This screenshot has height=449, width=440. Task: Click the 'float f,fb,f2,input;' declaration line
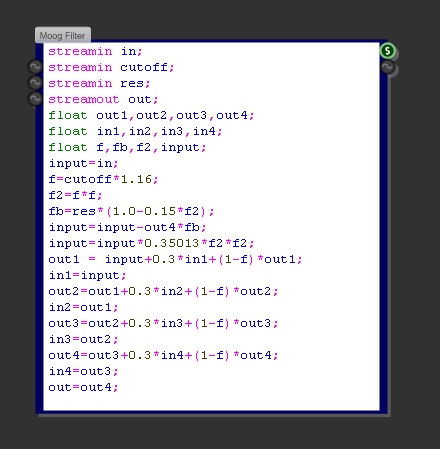[x=127, y=147]
